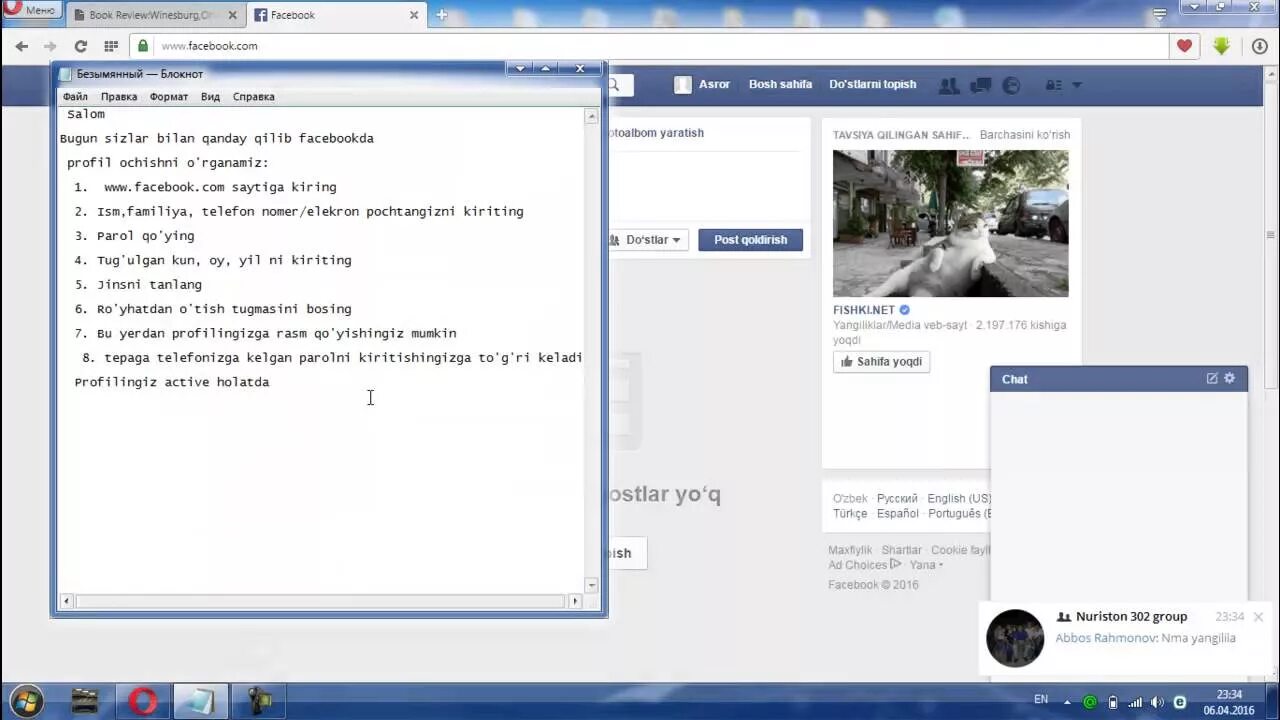Open Facebook friend requests icon
This screenshot has height=720, width=1280.
(x=949, y=86)
